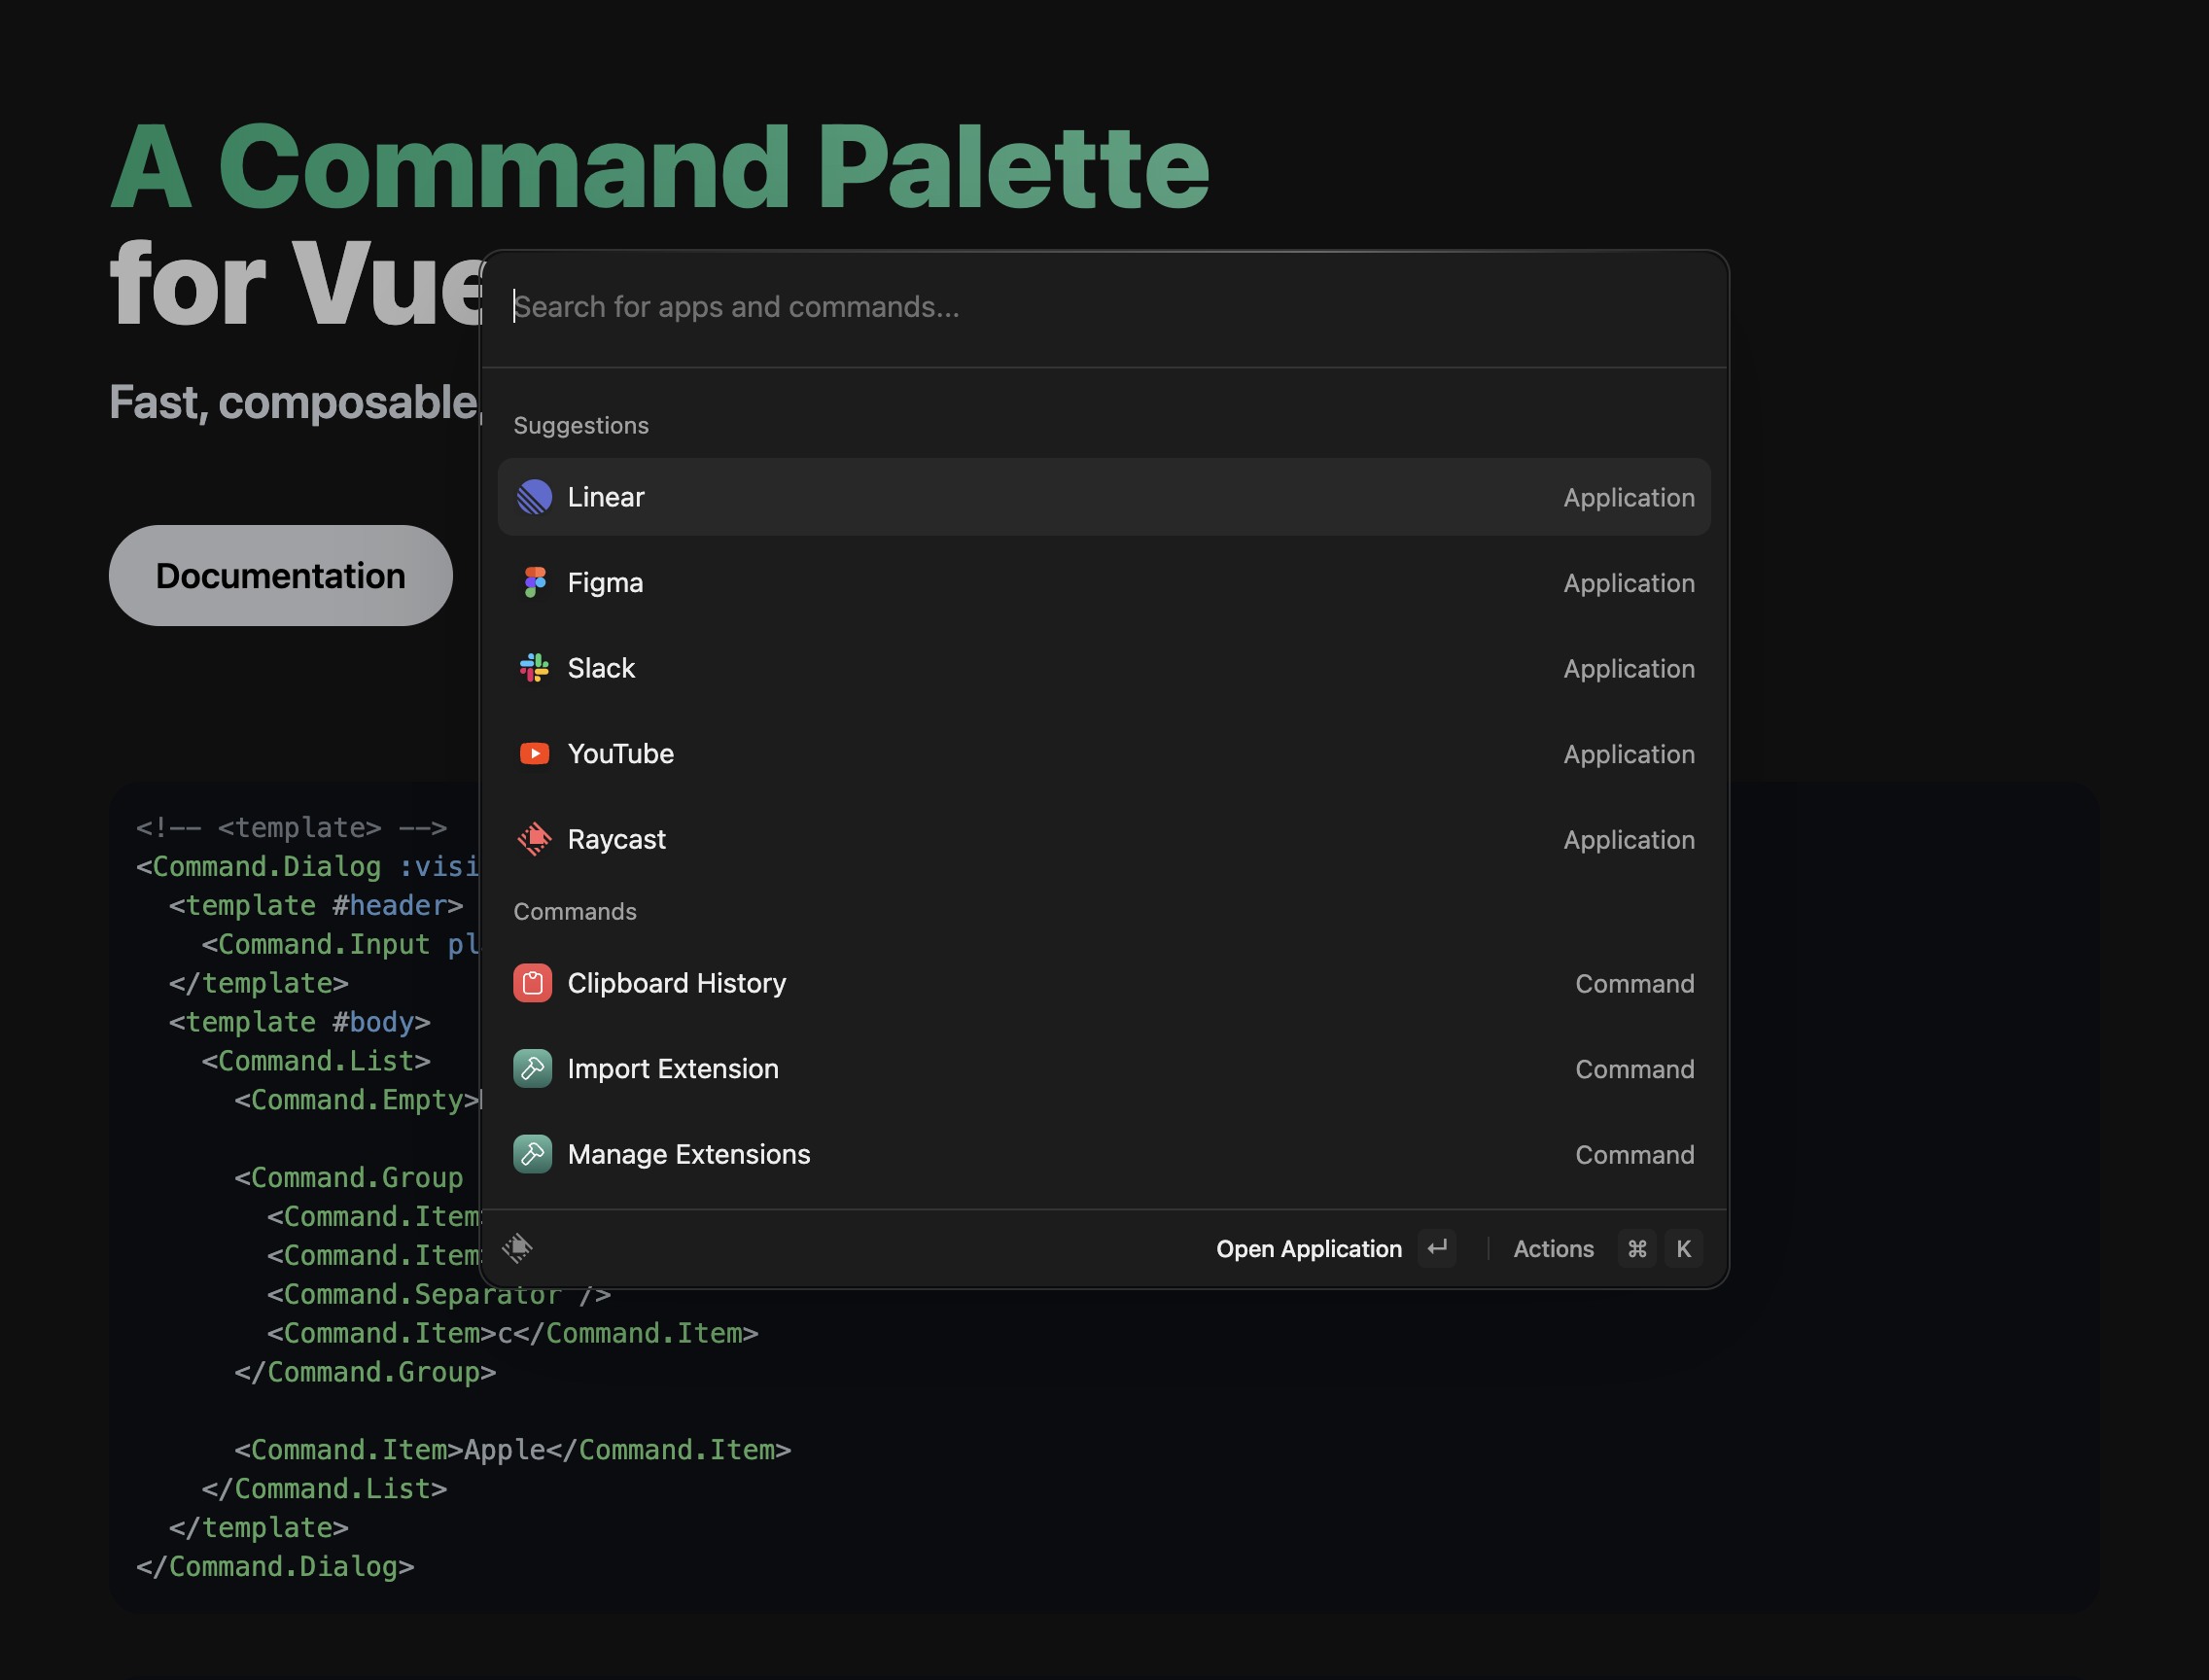
Task: Click the Raycast logo in palette footer
Action: pyautogui.click(x=517, y=1248)
